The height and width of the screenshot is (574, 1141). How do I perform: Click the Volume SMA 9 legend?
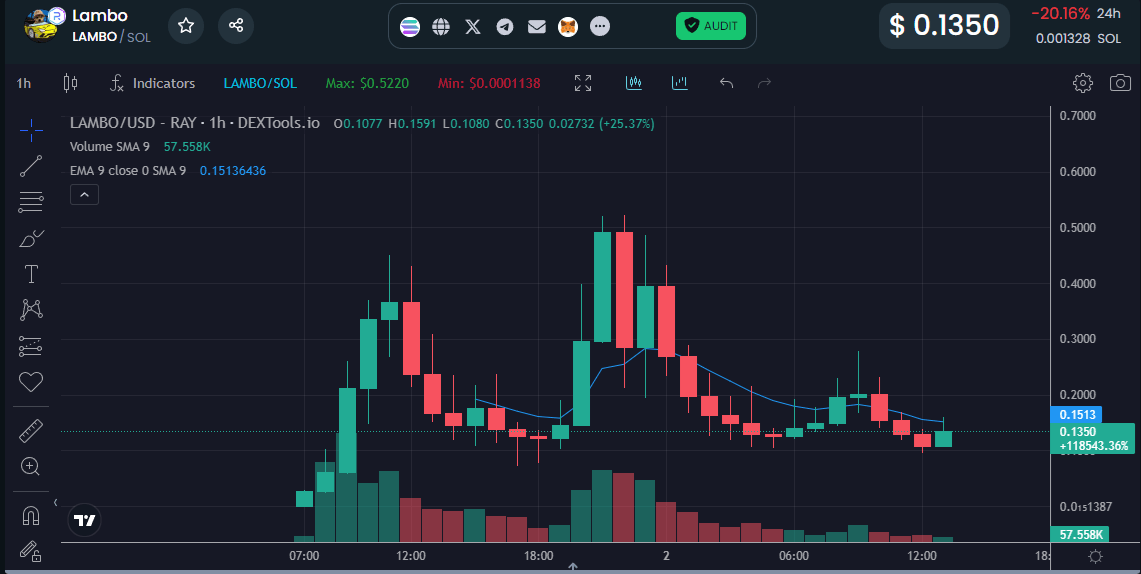[110, 147]
